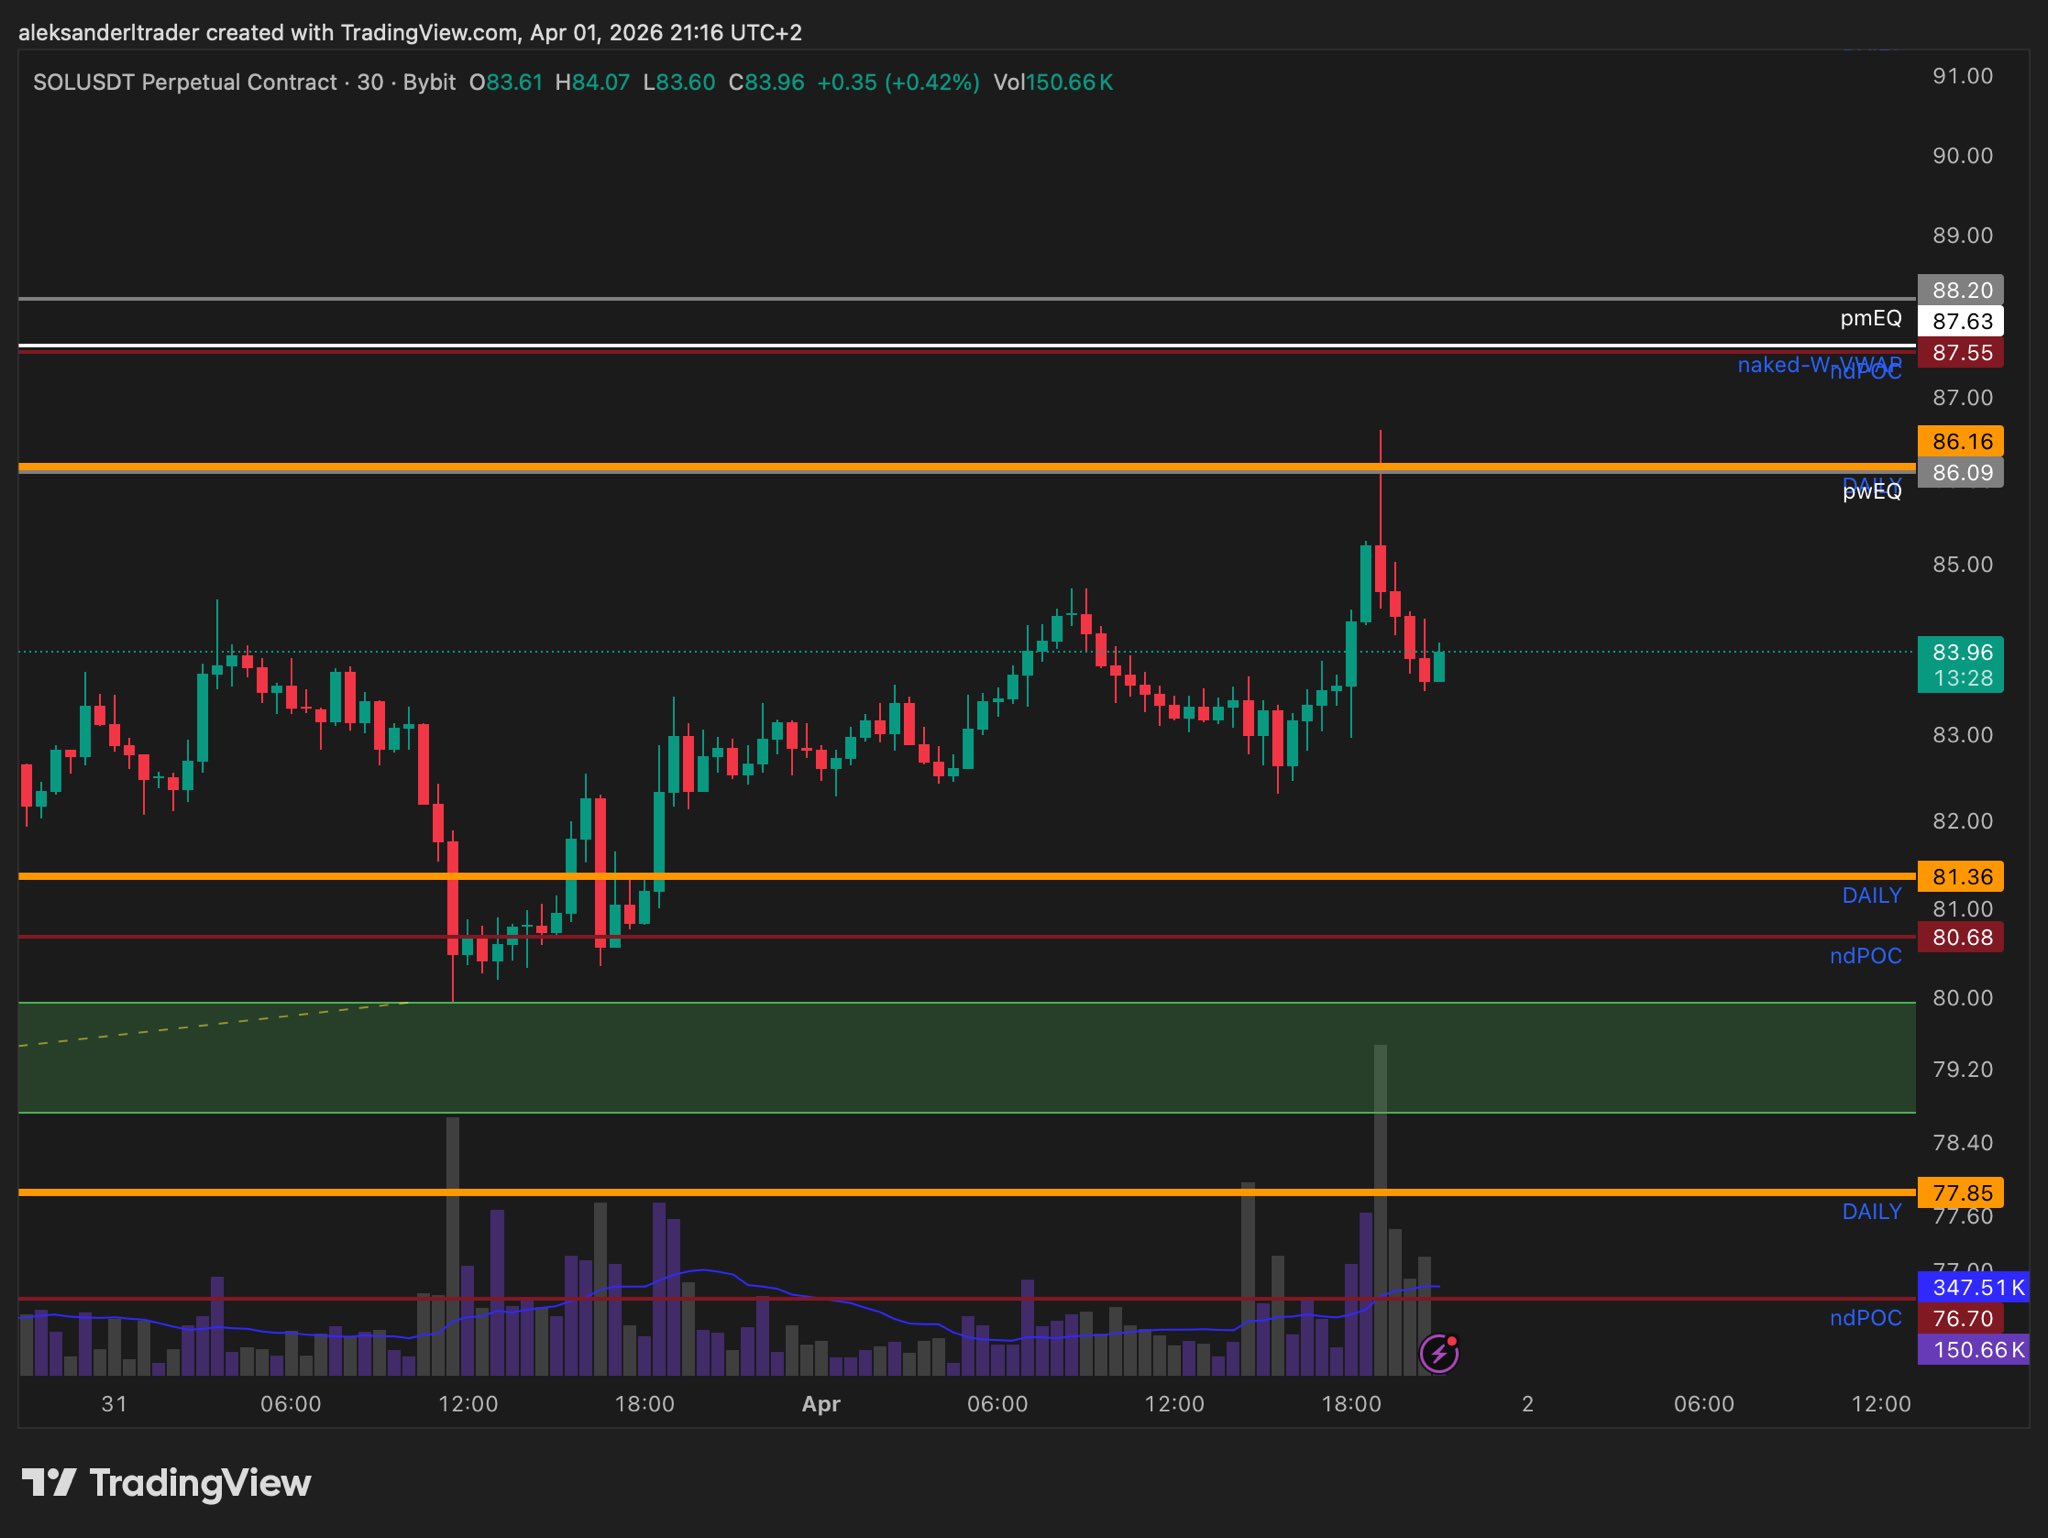Click the 31 date label on the time axis
Image resolution: width=2048 pixels, height=1538 pixels.
coord(114,1404)
